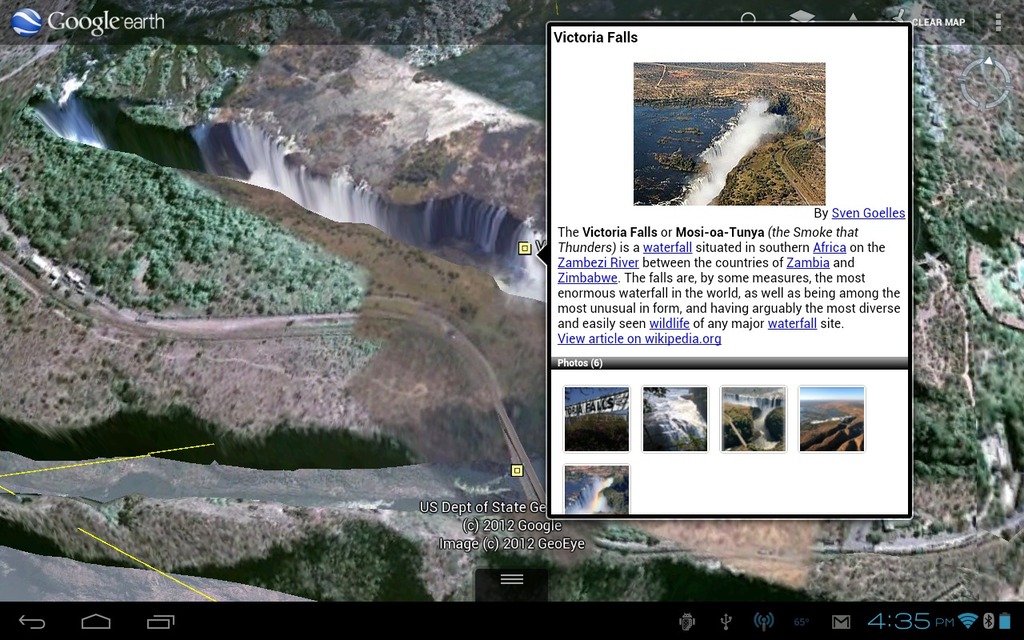
Task: Open the Sven Goelles author link
Action: [868, 213]
